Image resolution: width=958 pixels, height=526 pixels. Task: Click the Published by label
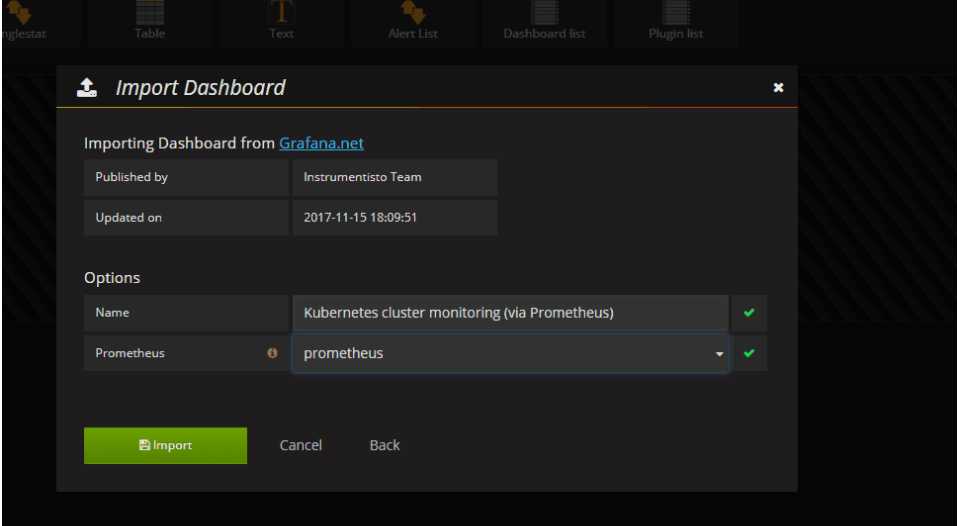click(x=131, y=177)
